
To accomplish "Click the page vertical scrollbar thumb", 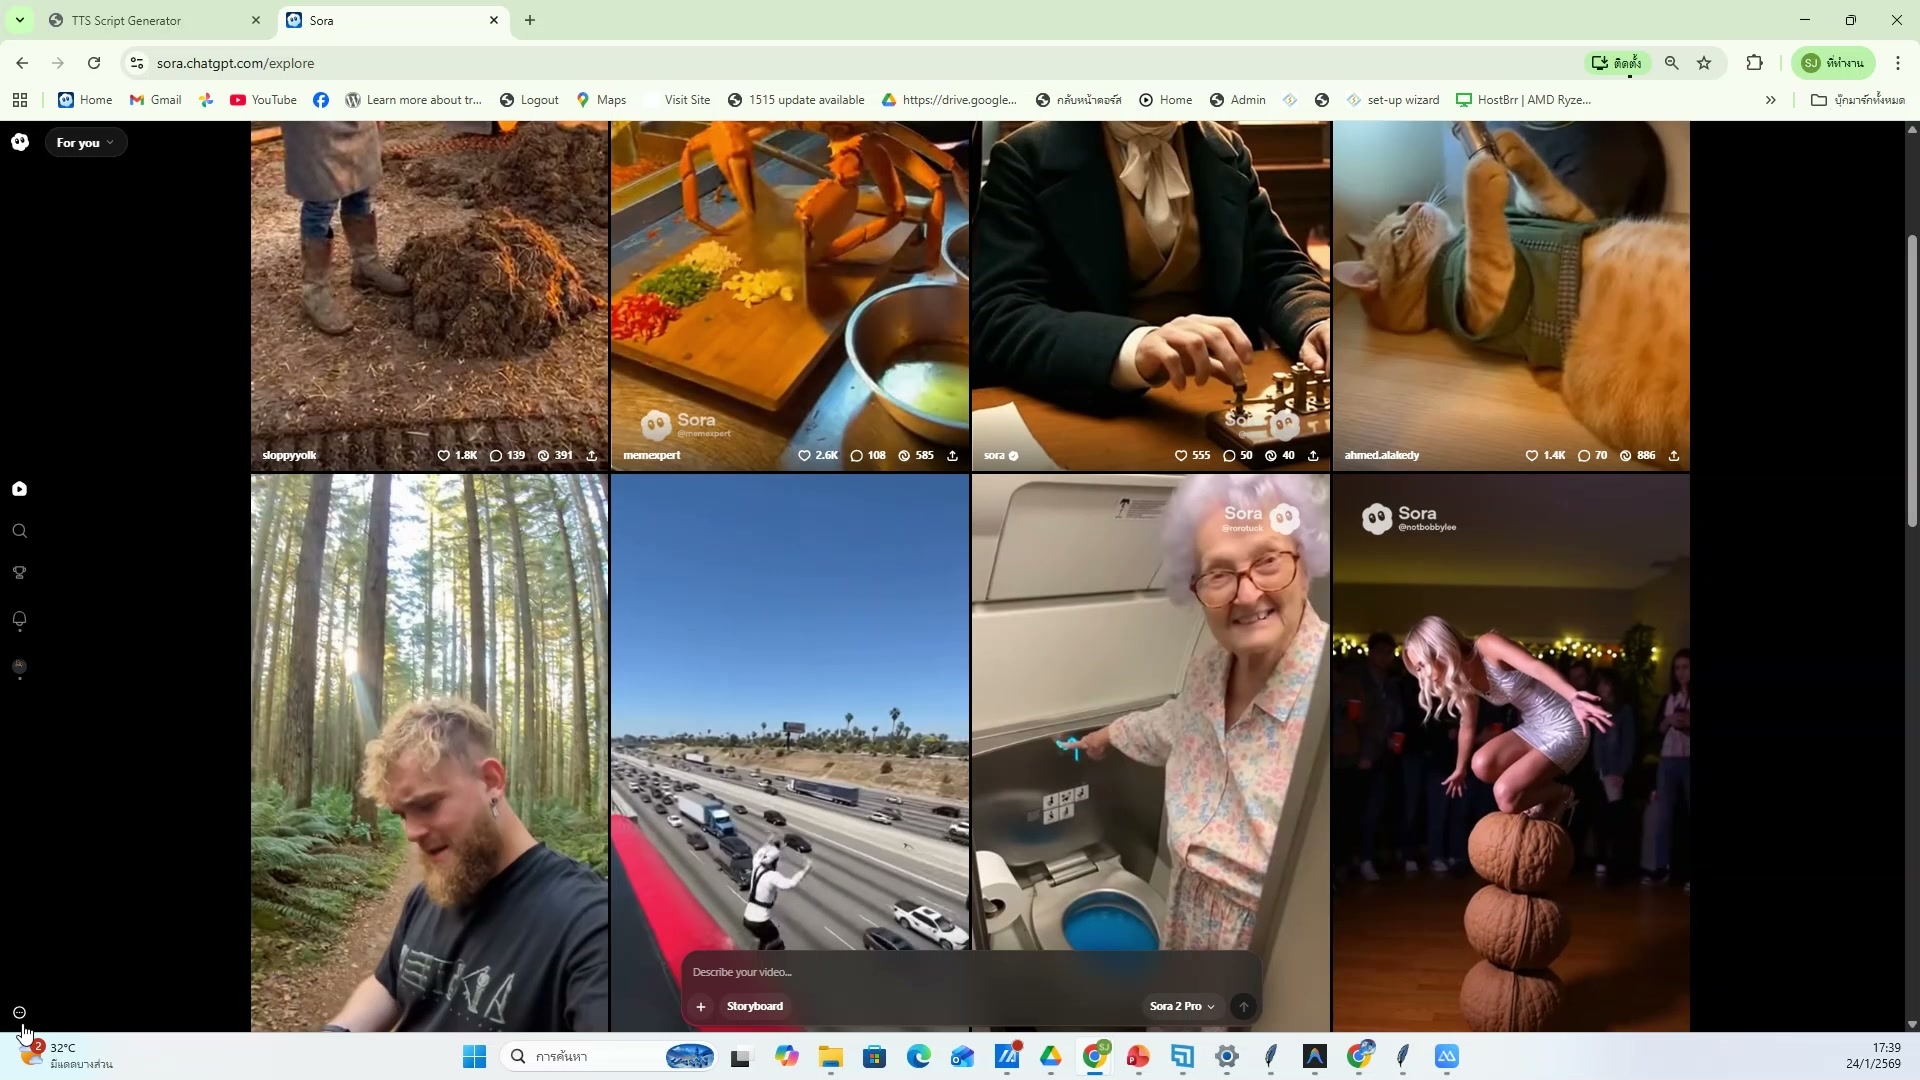I will 1912,380.
